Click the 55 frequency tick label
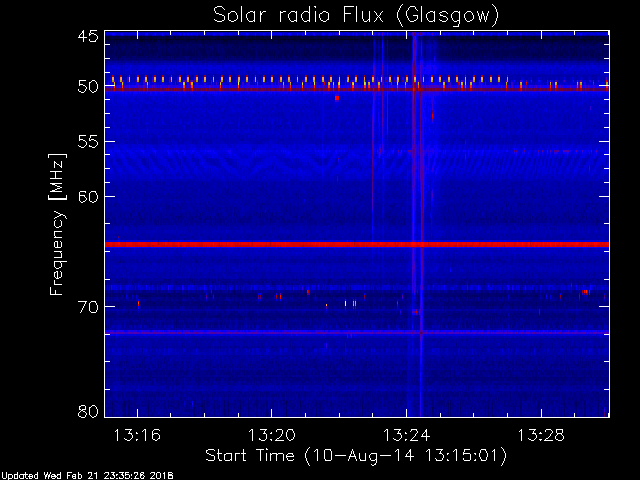The image size is (640, 480). click(x=88, y=142)
